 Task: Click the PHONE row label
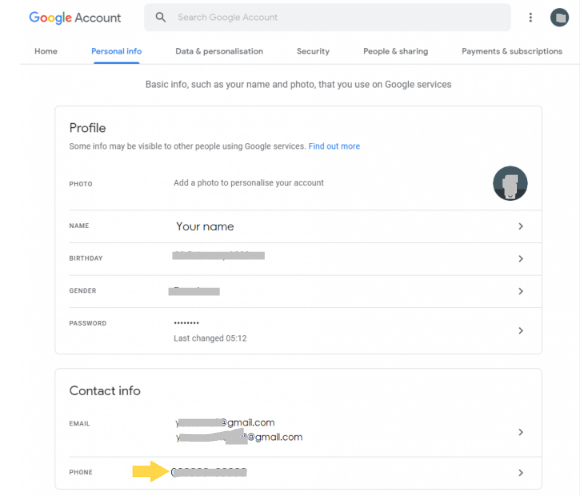81,472
